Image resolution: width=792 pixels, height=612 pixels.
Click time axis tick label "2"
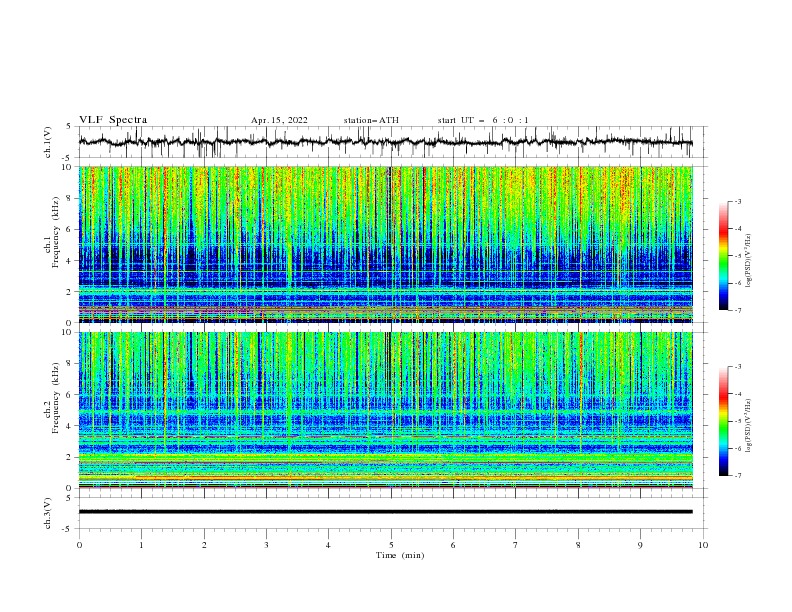pos(204,545)
